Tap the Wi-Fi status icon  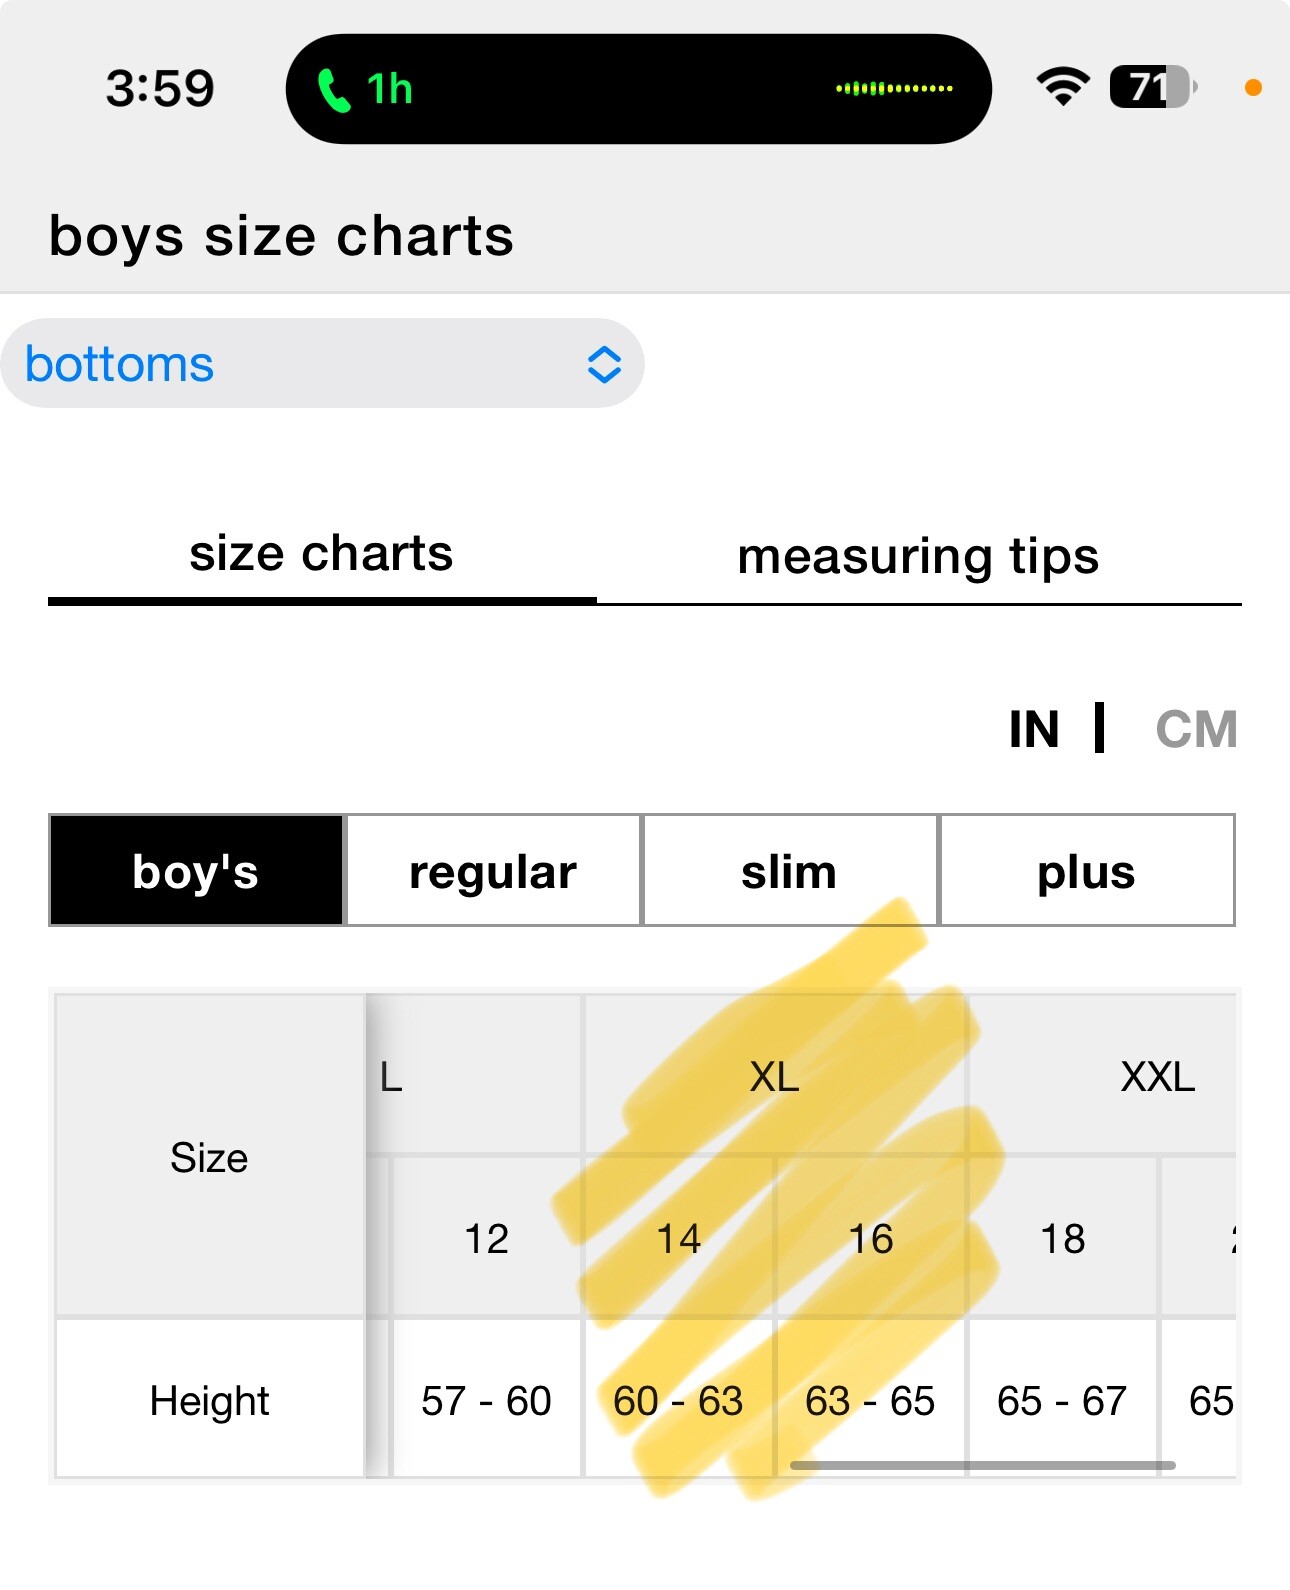tap(1063, 87)
